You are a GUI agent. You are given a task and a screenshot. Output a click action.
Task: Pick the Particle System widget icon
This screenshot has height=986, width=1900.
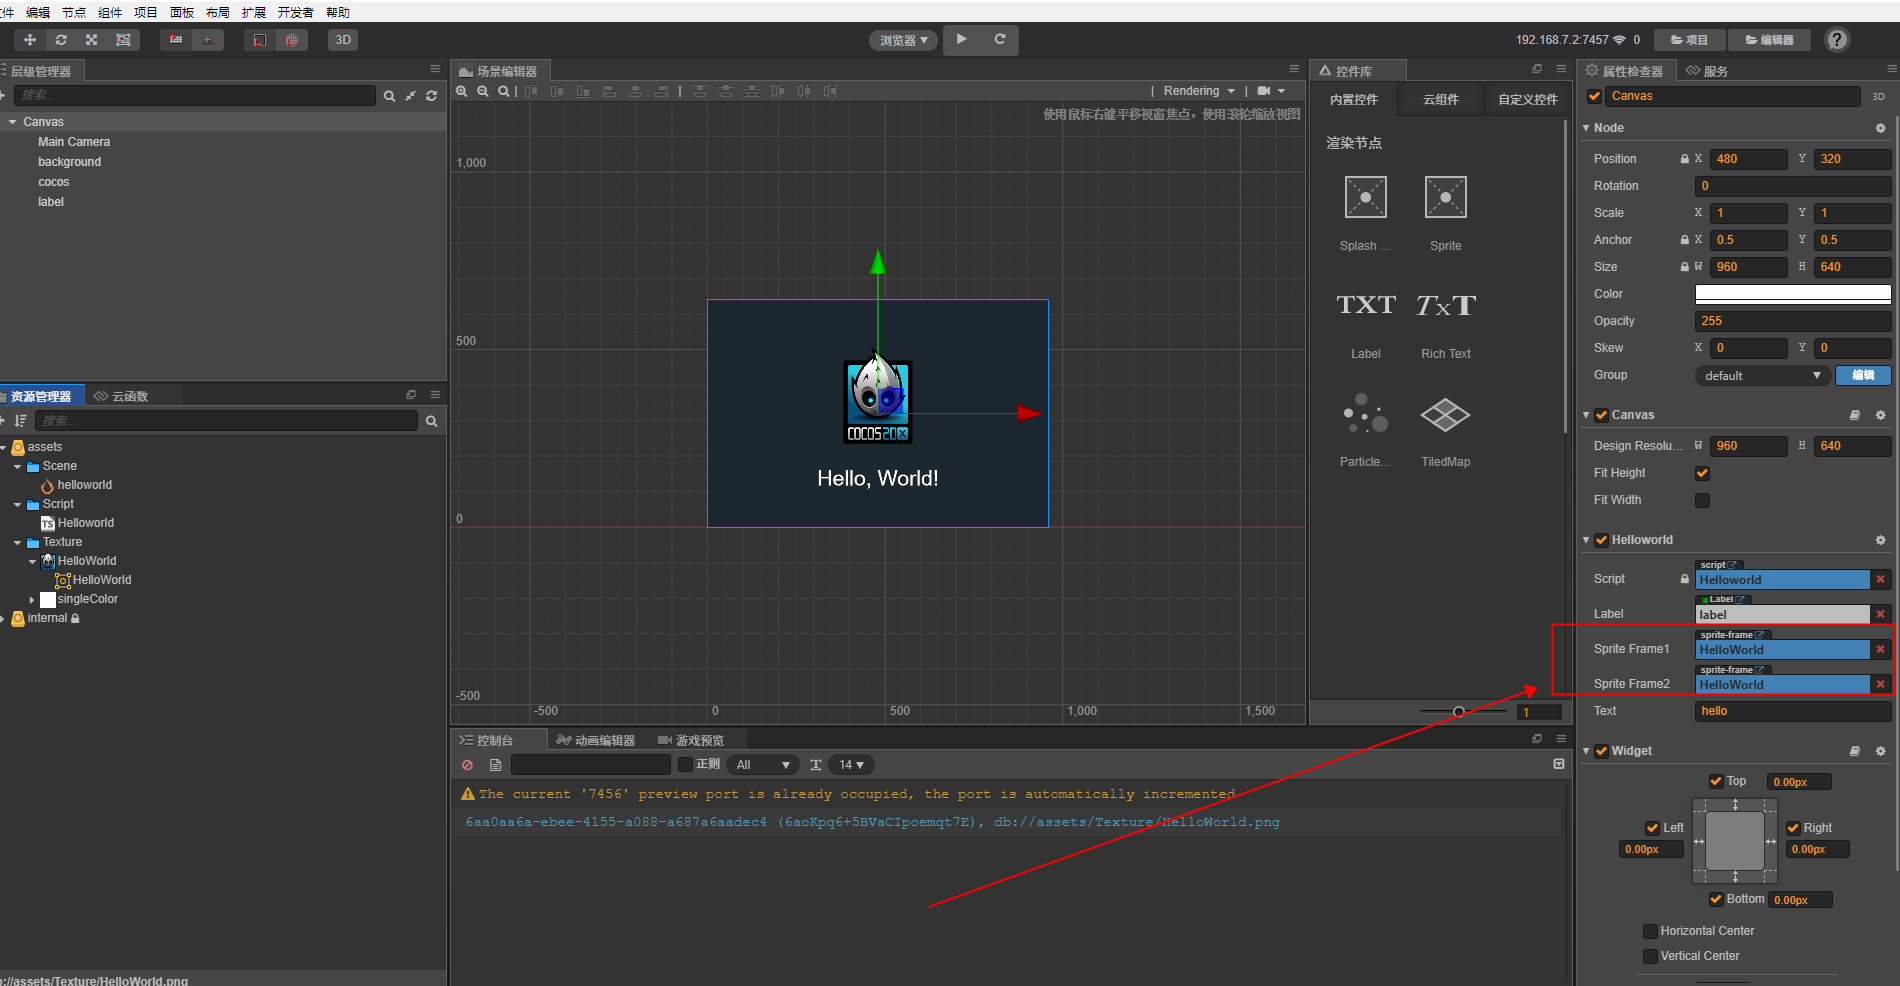[x=1366, y=413]
